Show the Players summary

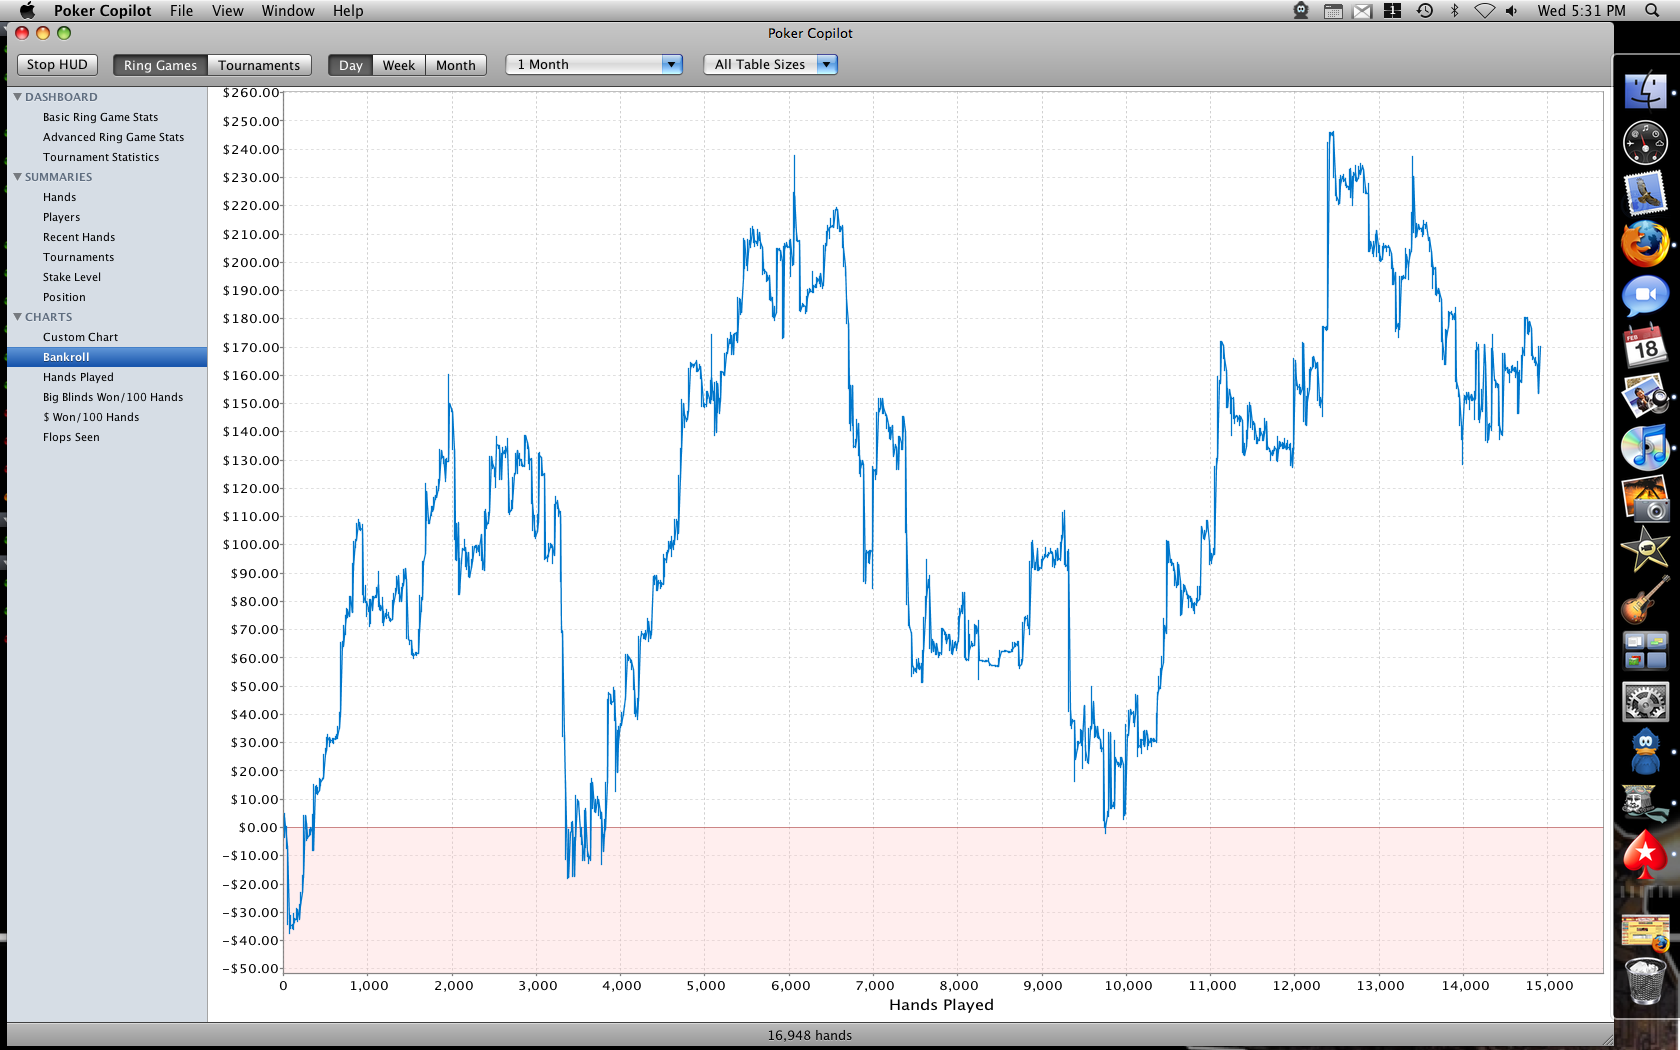(x=61, y=217)
